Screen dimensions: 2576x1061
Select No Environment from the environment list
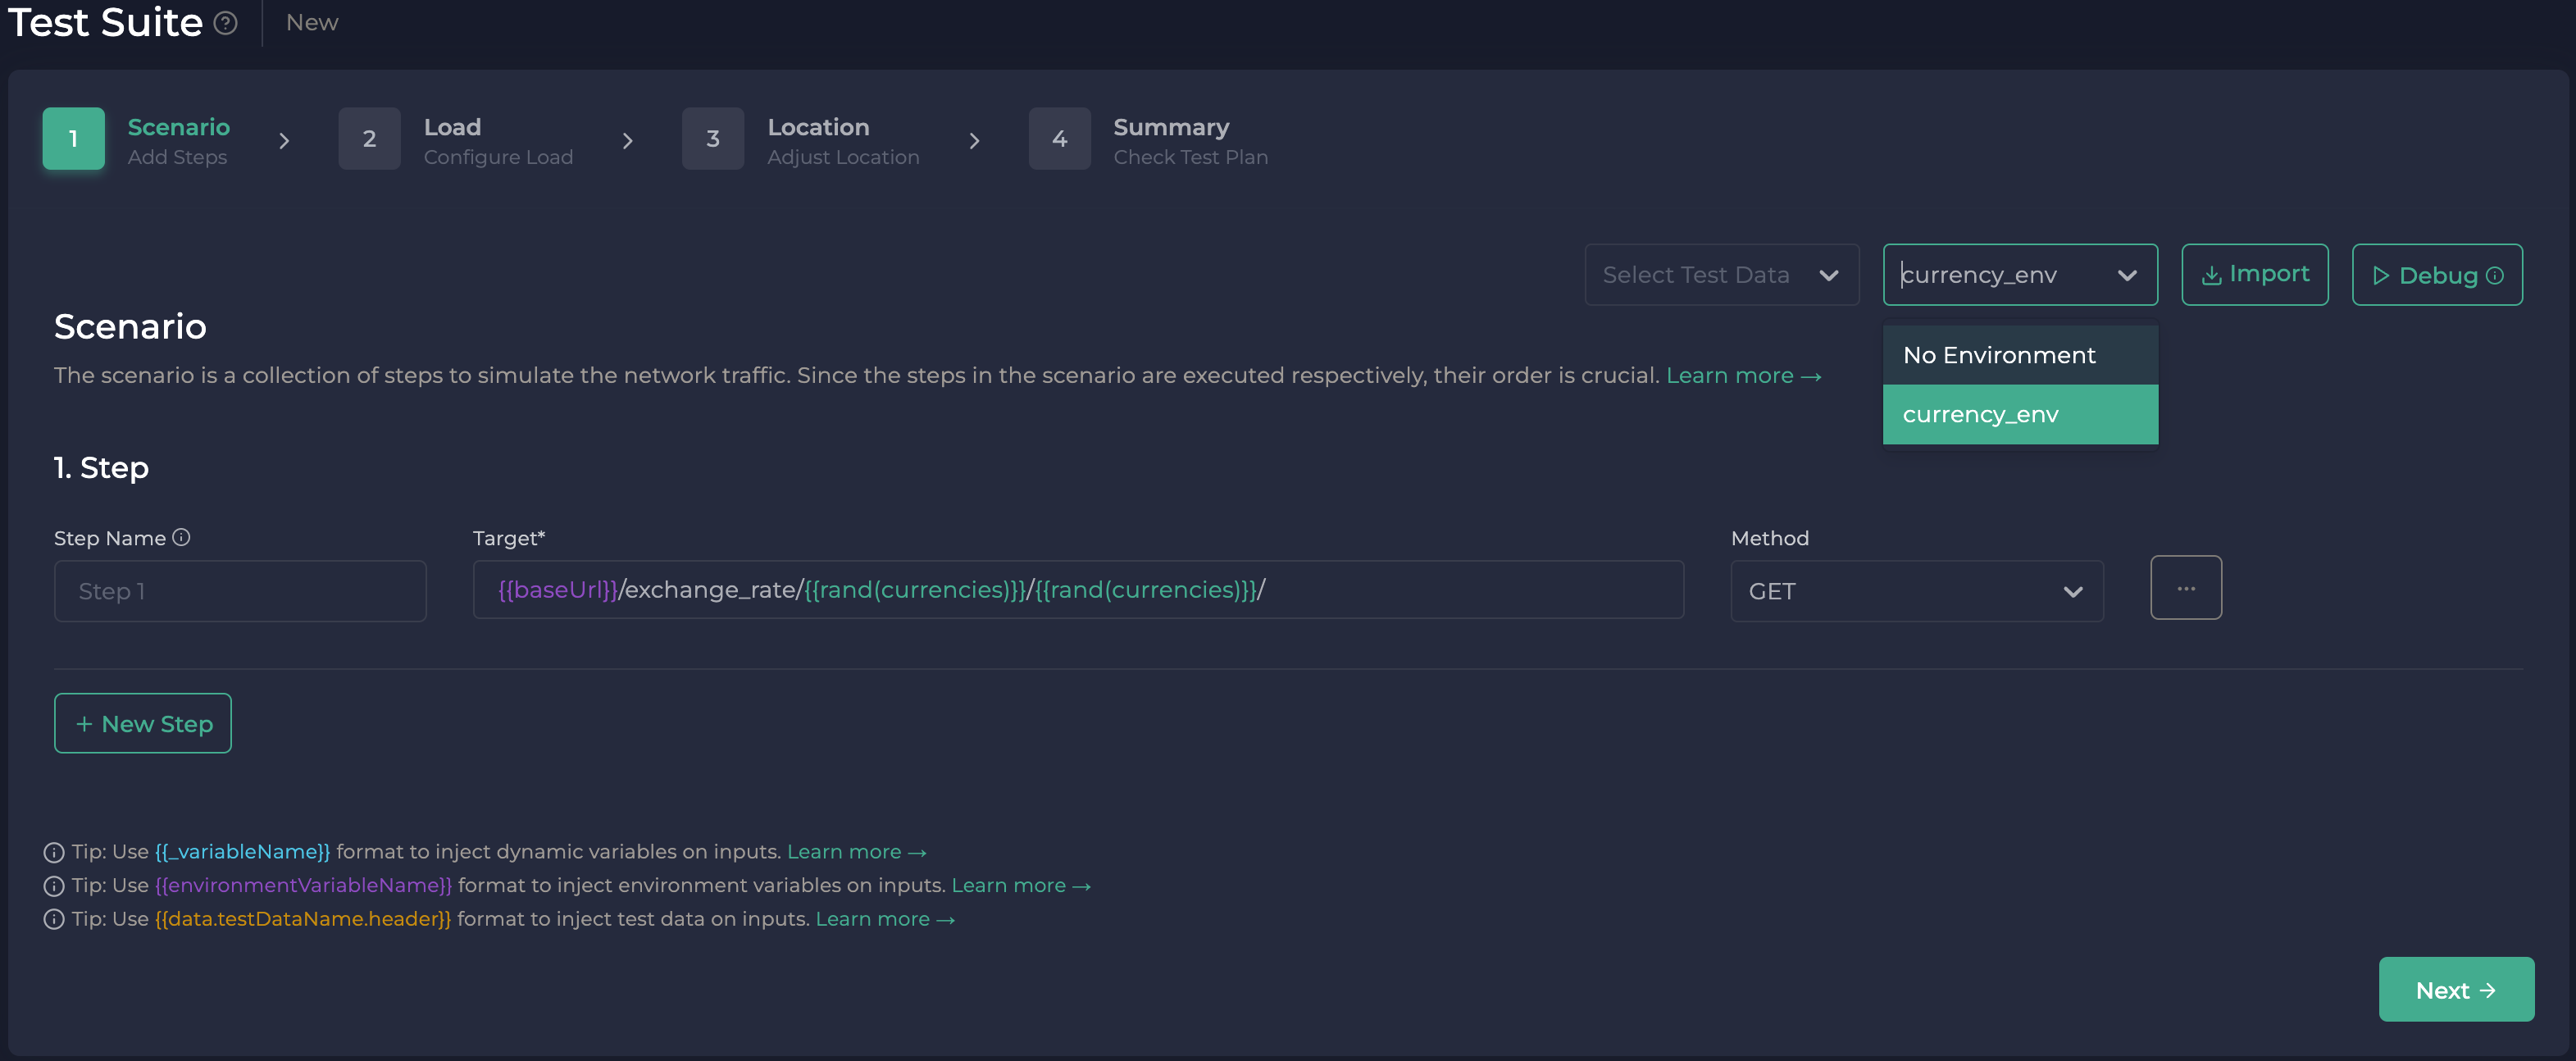pos(2019,355)
